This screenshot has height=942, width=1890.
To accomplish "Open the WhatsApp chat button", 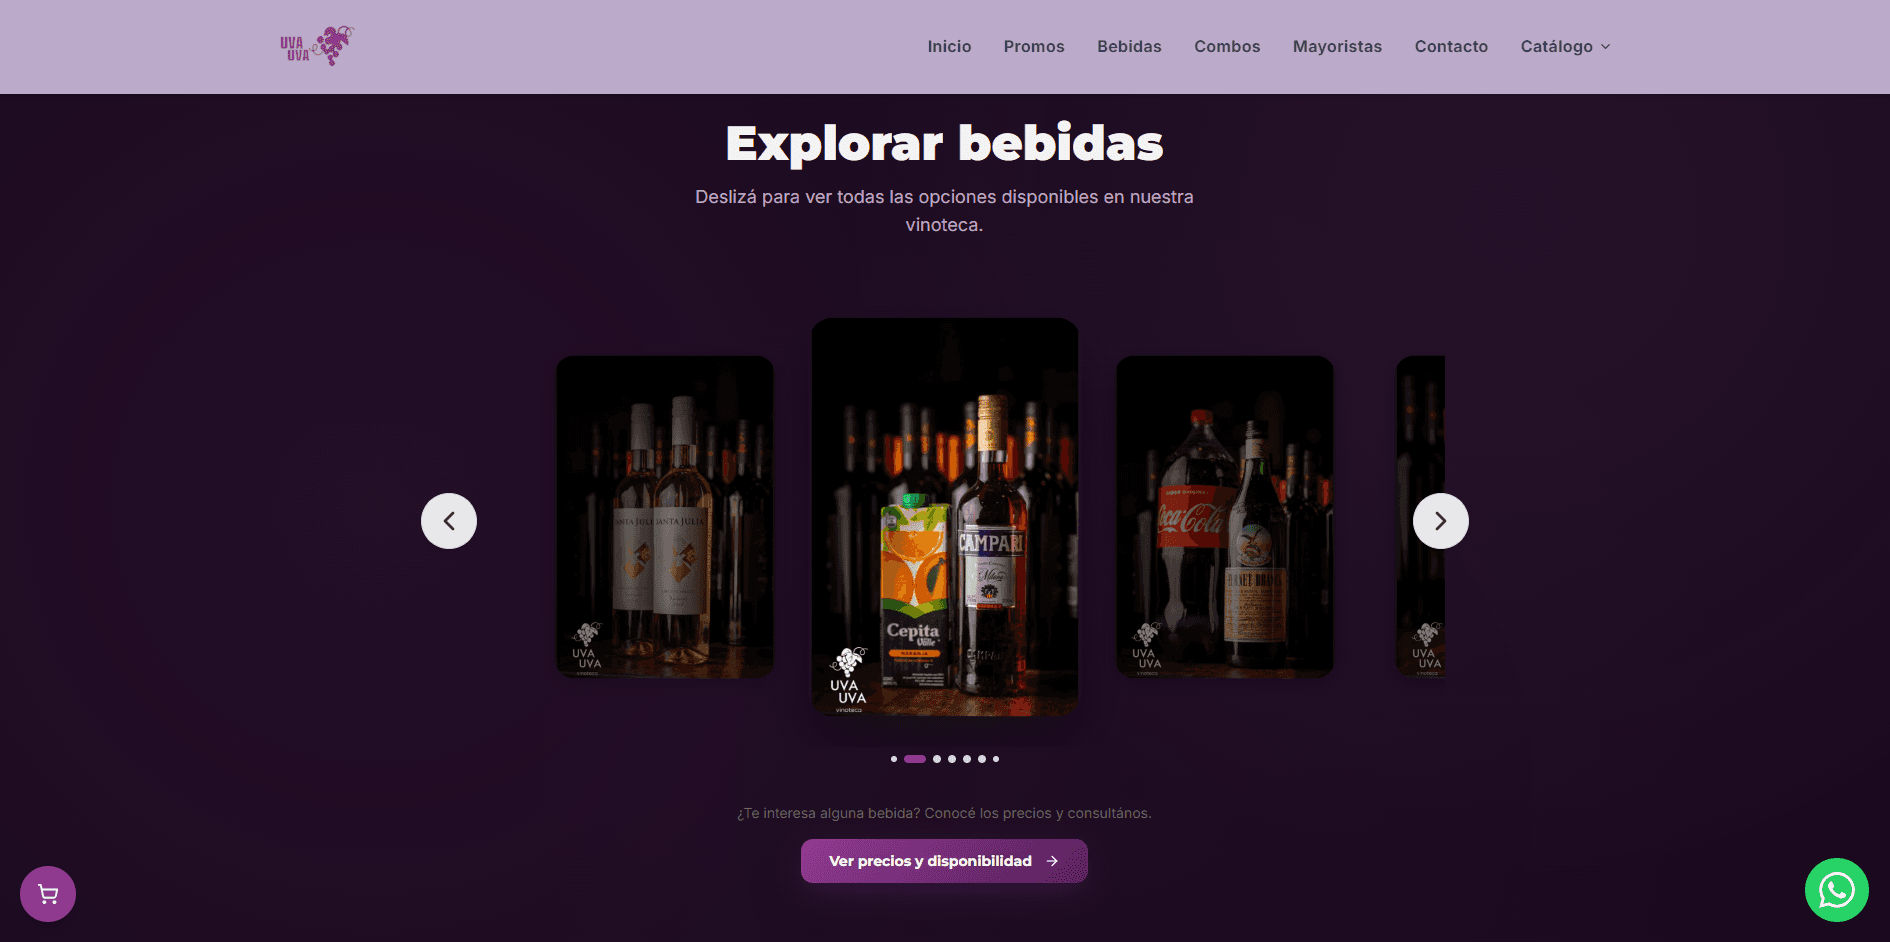I will 1837,890.
